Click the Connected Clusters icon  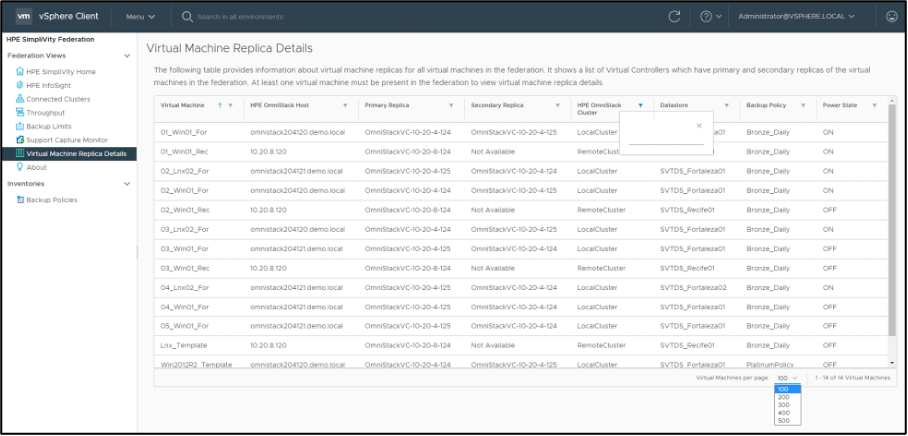click(x=20, y=99)
